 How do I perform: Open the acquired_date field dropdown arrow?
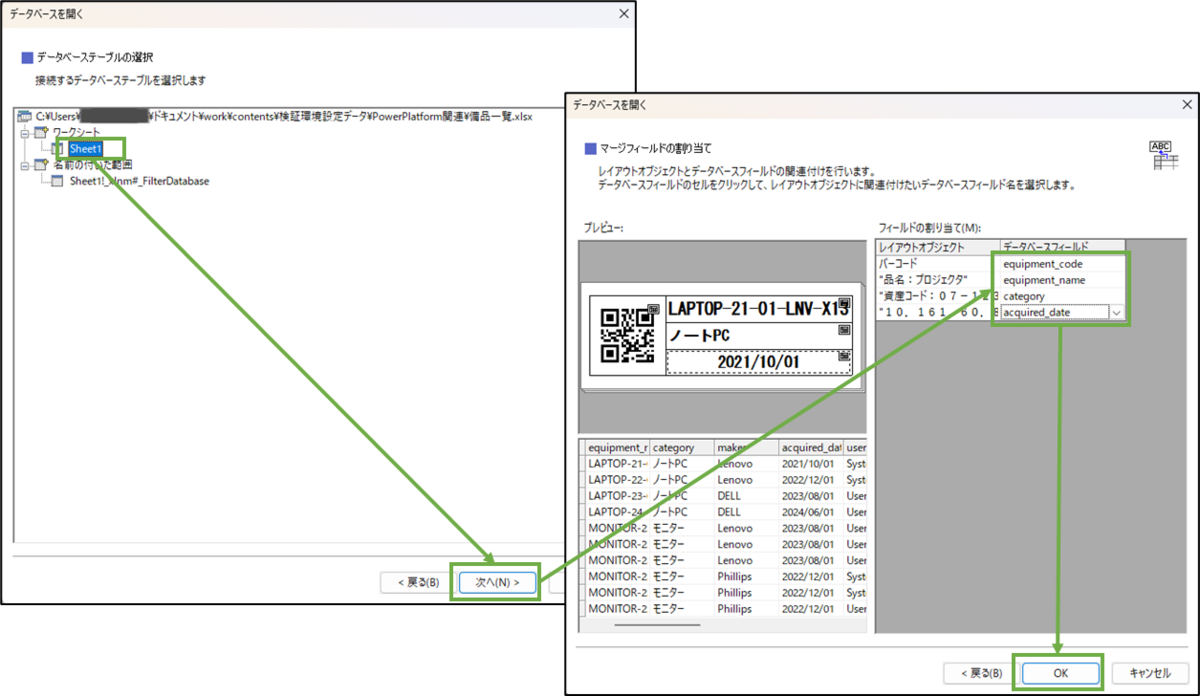pos(1115,313)
